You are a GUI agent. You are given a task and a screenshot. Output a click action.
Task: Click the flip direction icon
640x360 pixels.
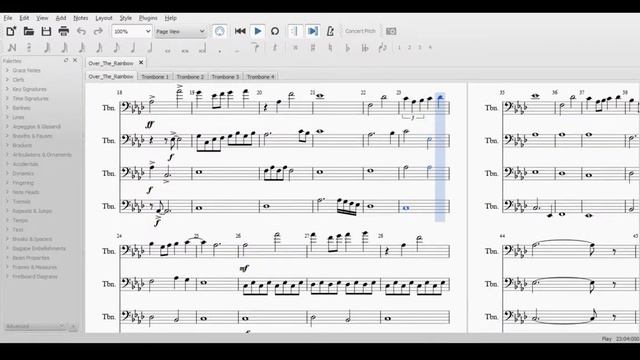pos(382,48)
